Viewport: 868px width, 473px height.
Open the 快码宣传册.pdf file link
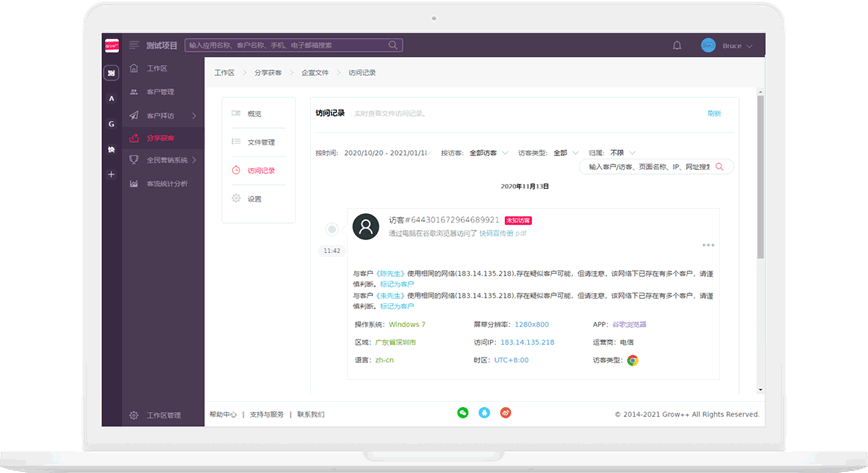[502, 233]
